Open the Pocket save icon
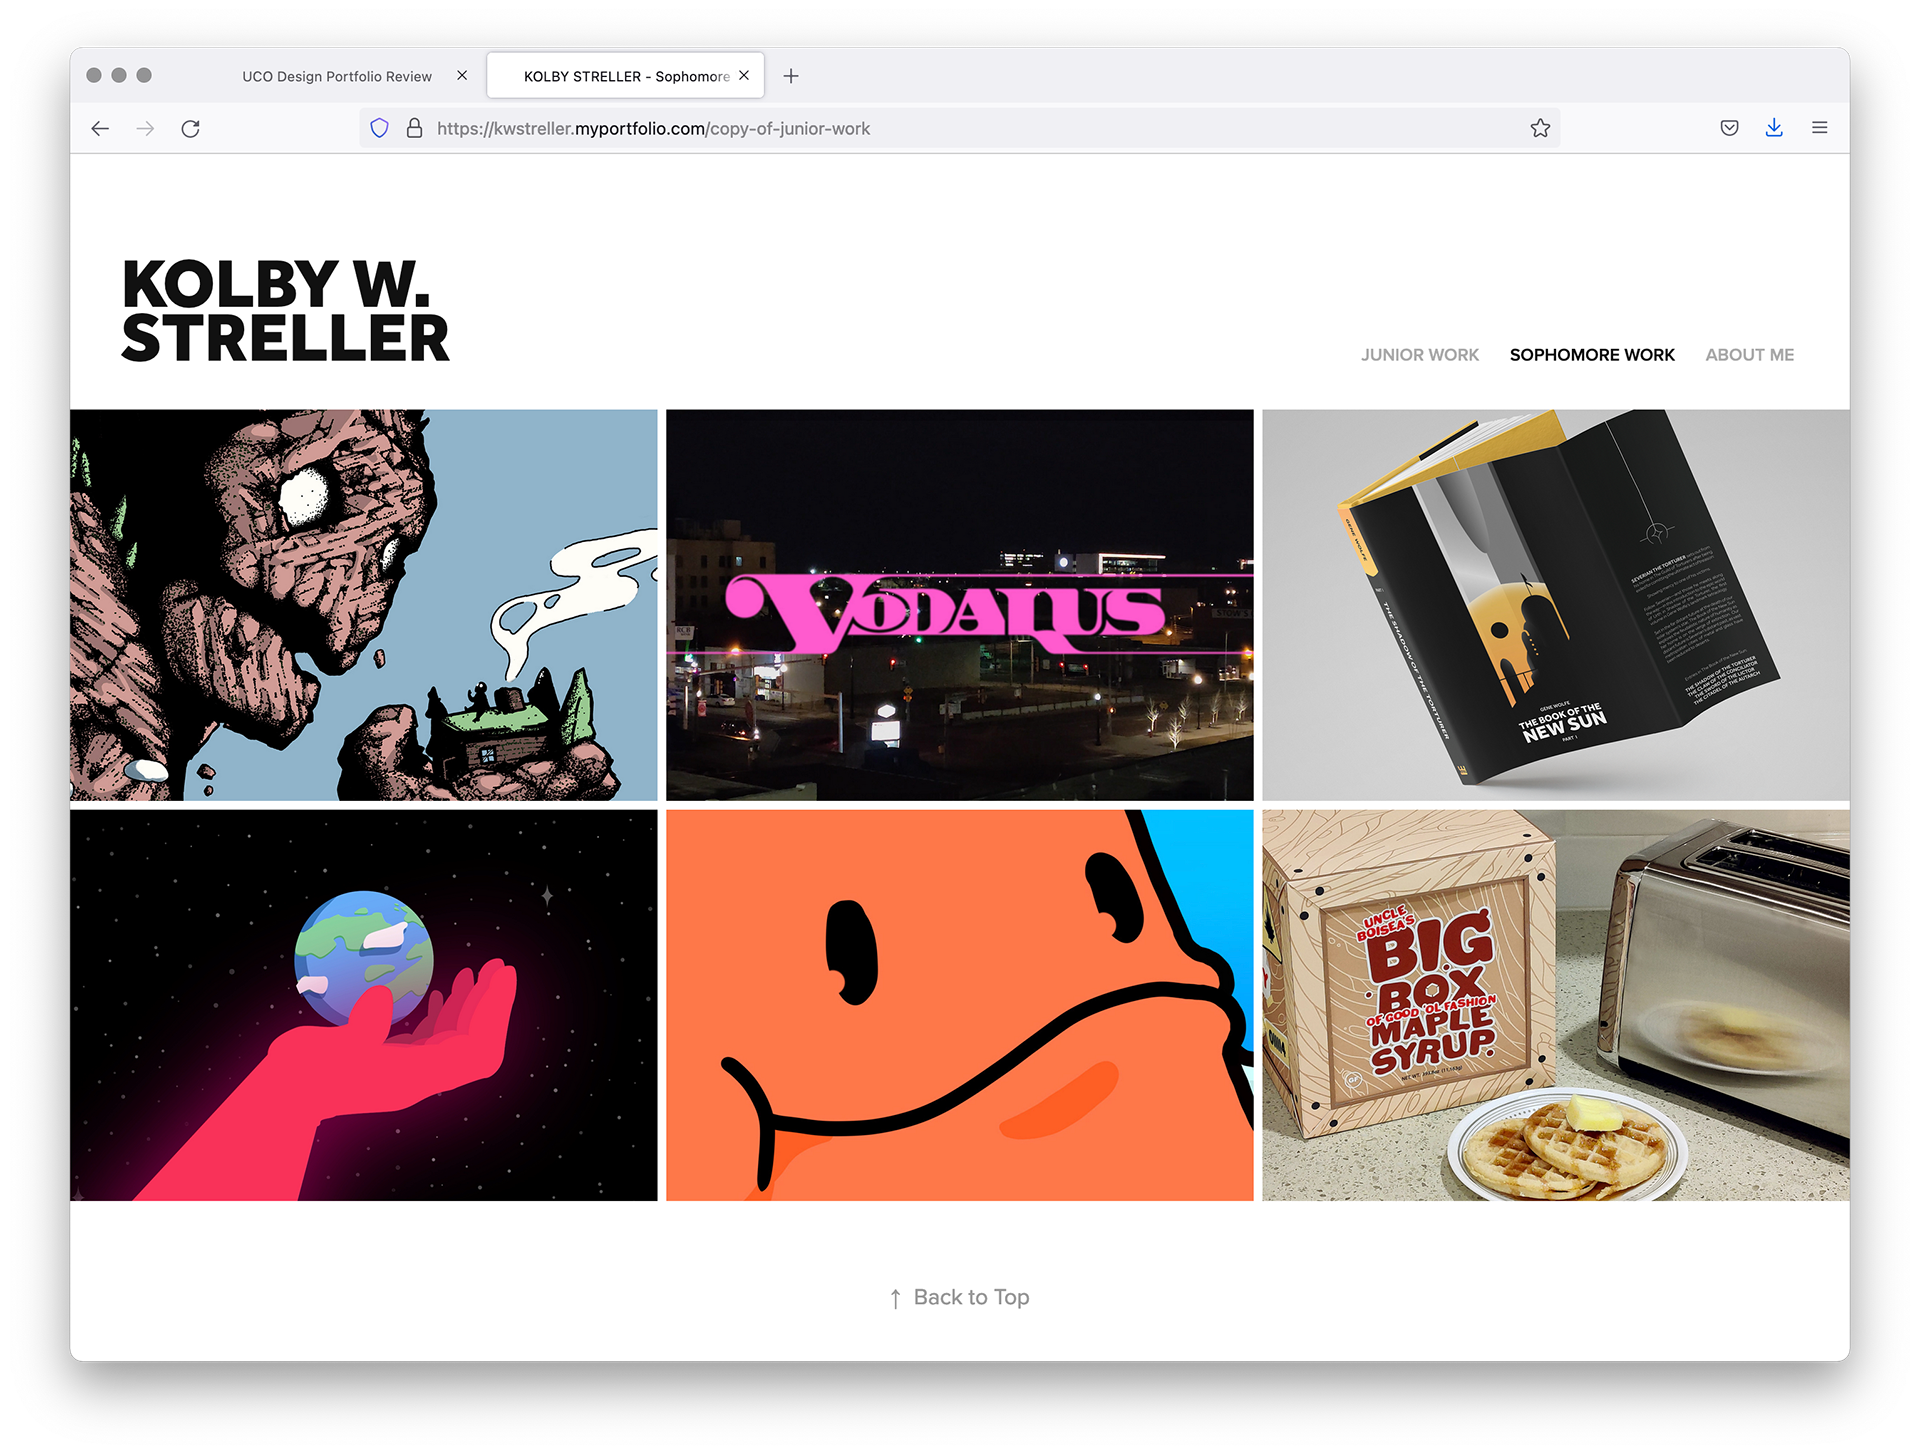 click(1730, 128)
